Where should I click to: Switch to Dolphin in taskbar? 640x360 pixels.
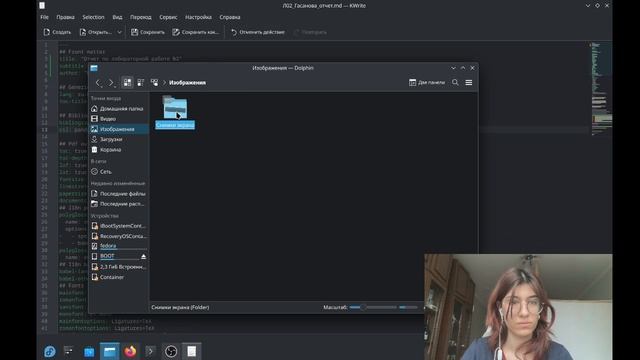tap(109, 351)
